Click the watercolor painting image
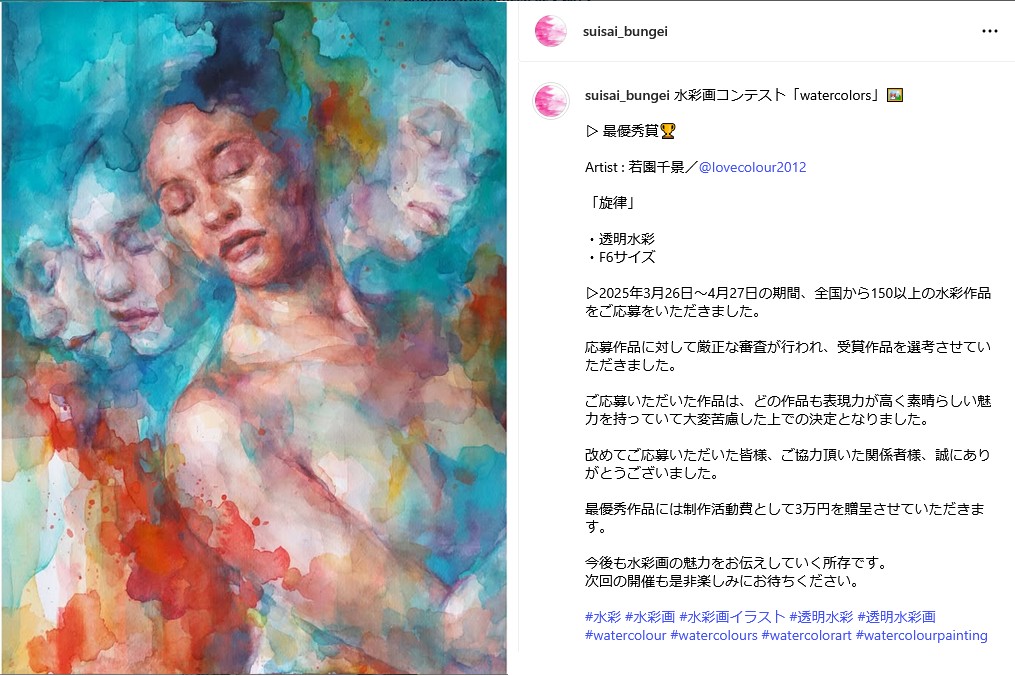 tap(254, 338)
